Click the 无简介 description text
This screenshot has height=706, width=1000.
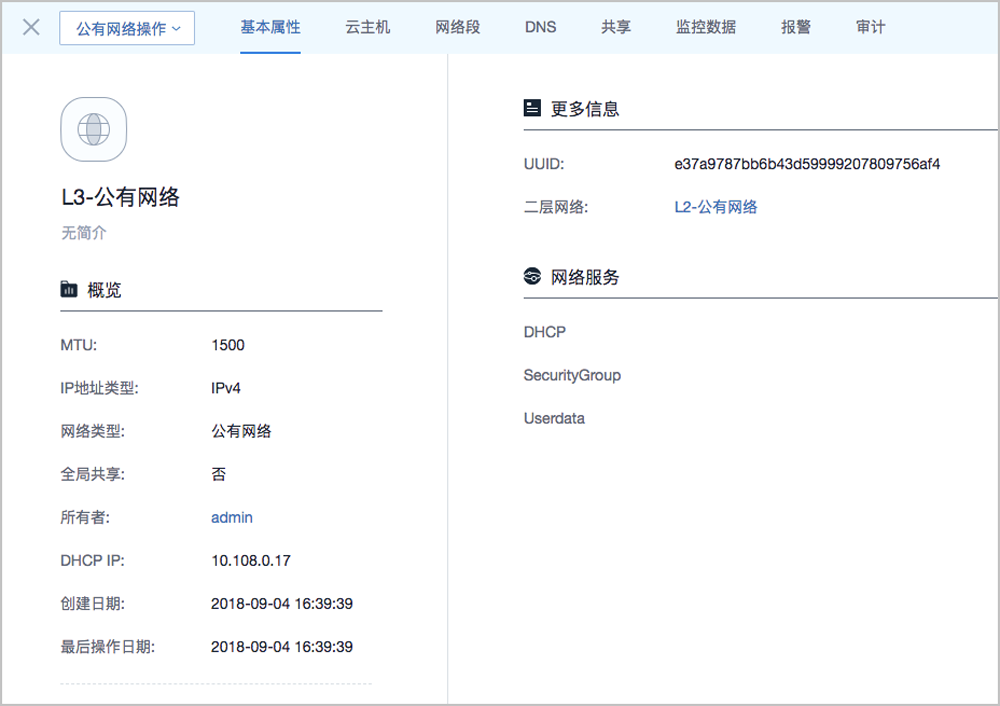[x=83, y=233]
